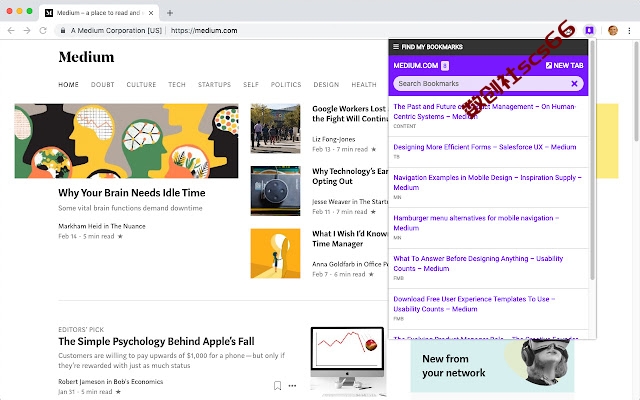Select the TECH navigation item
This screenshot has height=400, width=640.
pyautogui.click(x=177, y=84)
